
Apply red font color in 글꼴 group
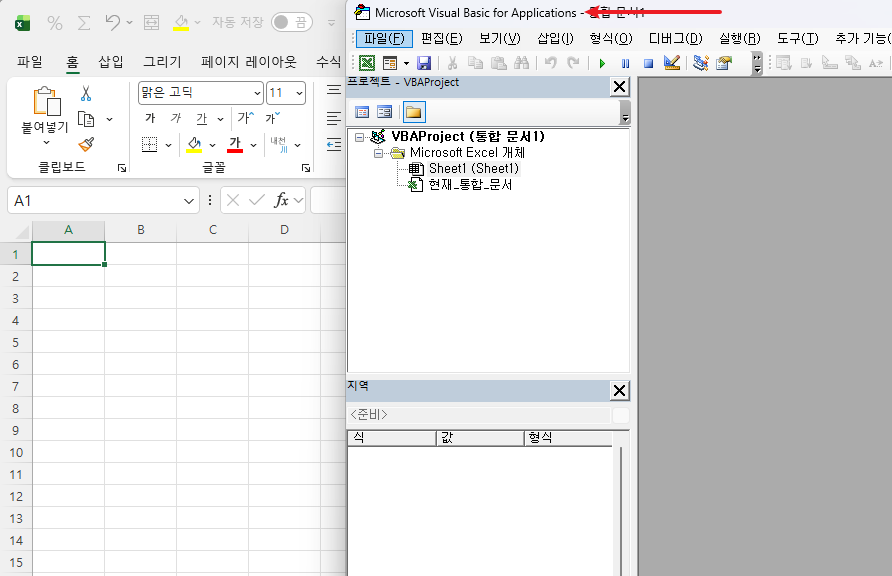pos(235,145)
